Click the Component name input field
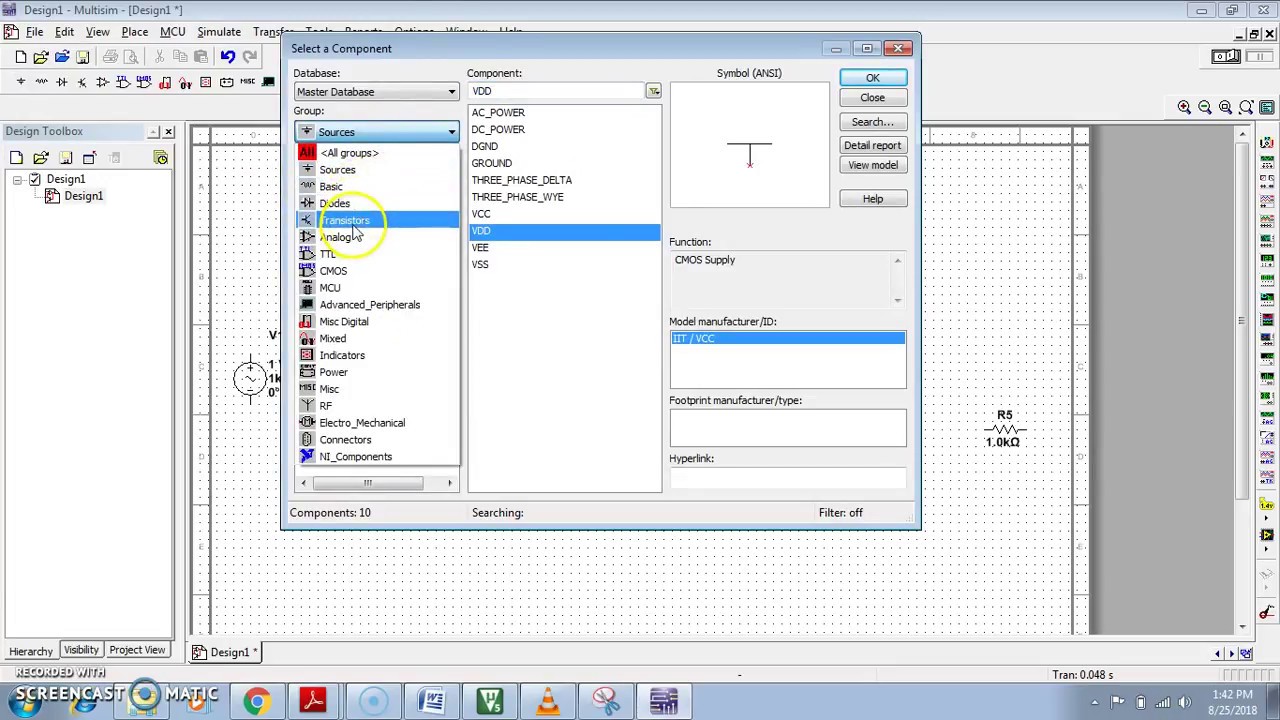Image resolution: width=1280 pixels, height=720 pixels. click(556, 91)
